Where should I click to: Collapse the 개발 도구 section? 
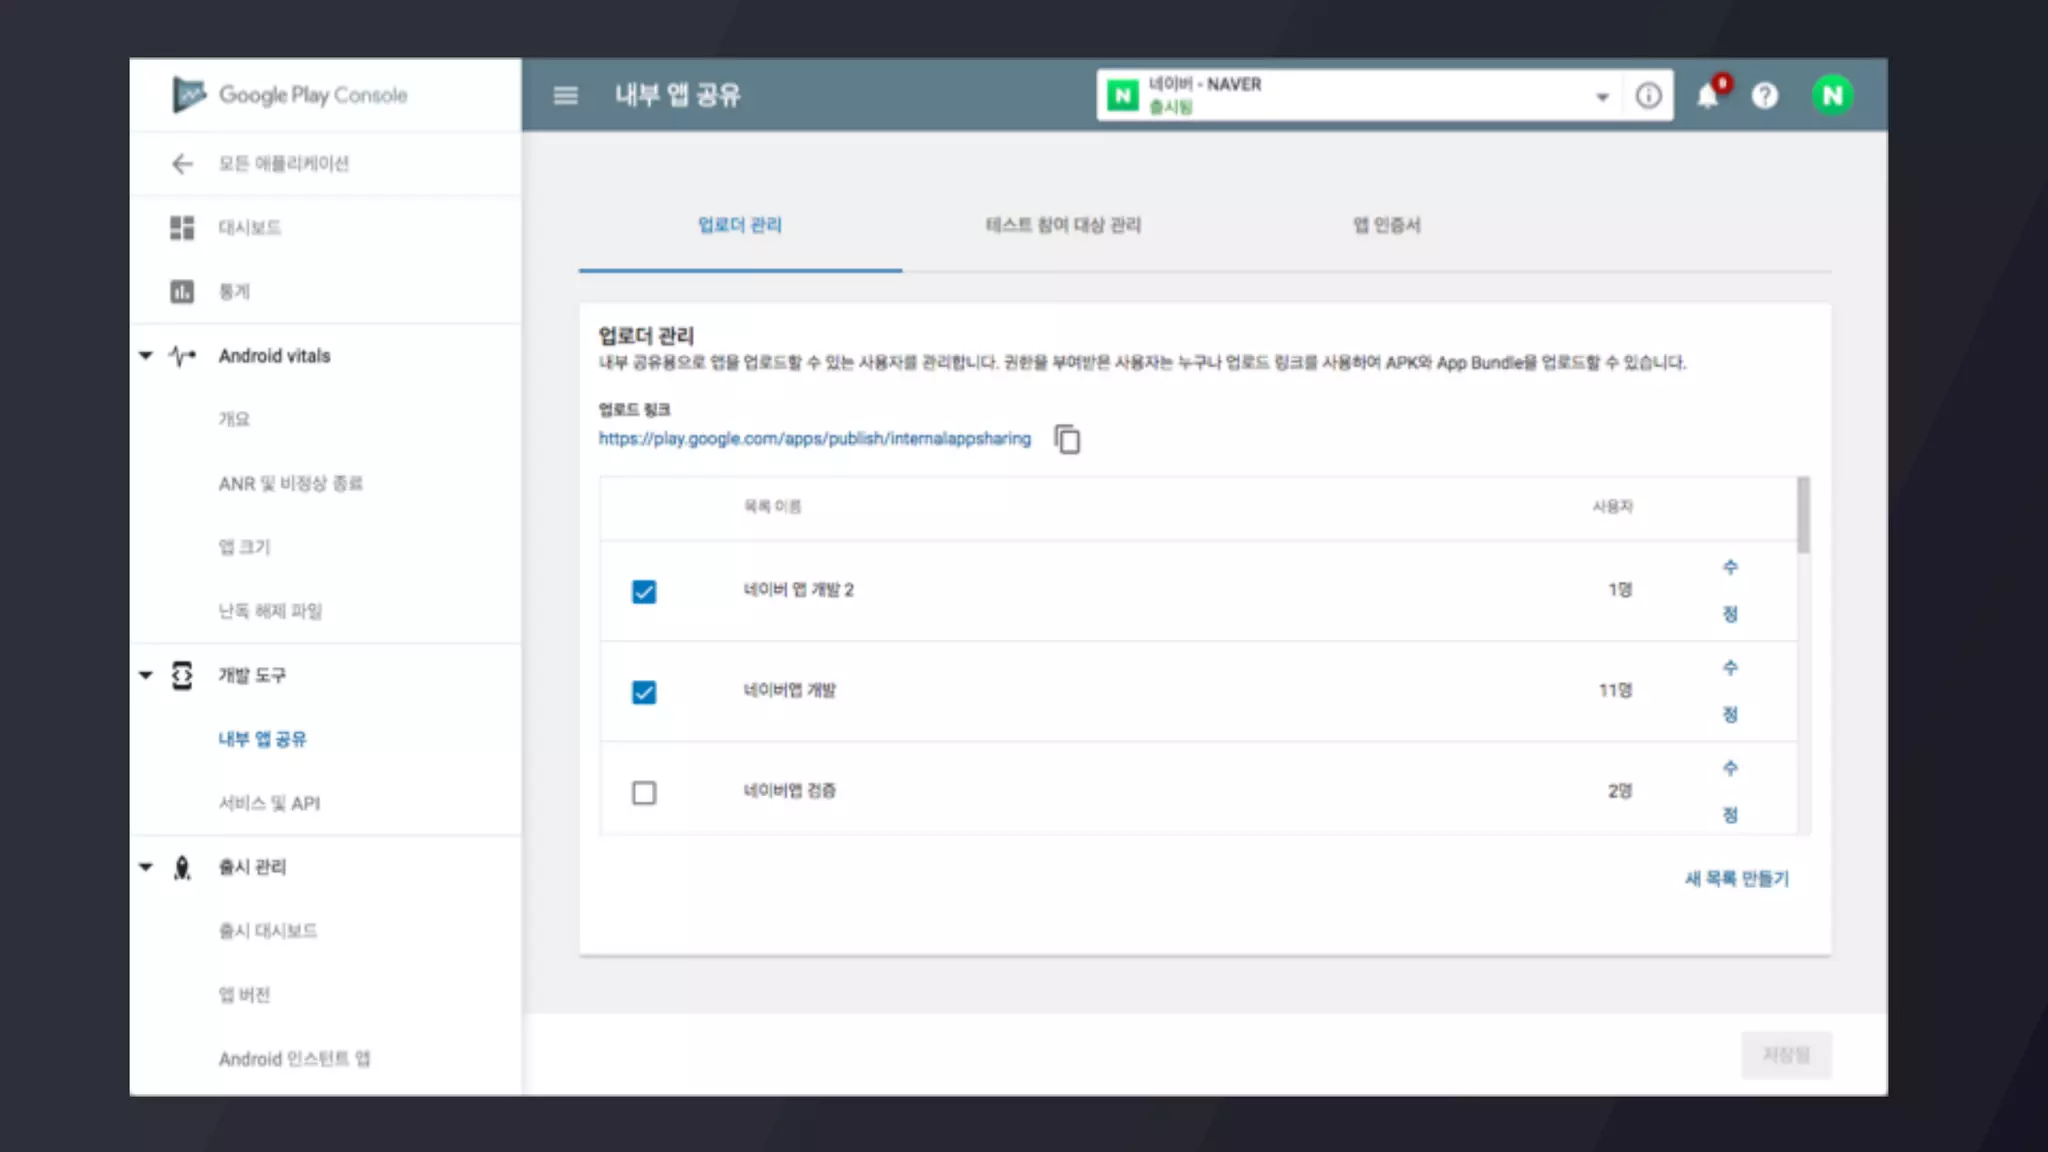click(146, 676)
